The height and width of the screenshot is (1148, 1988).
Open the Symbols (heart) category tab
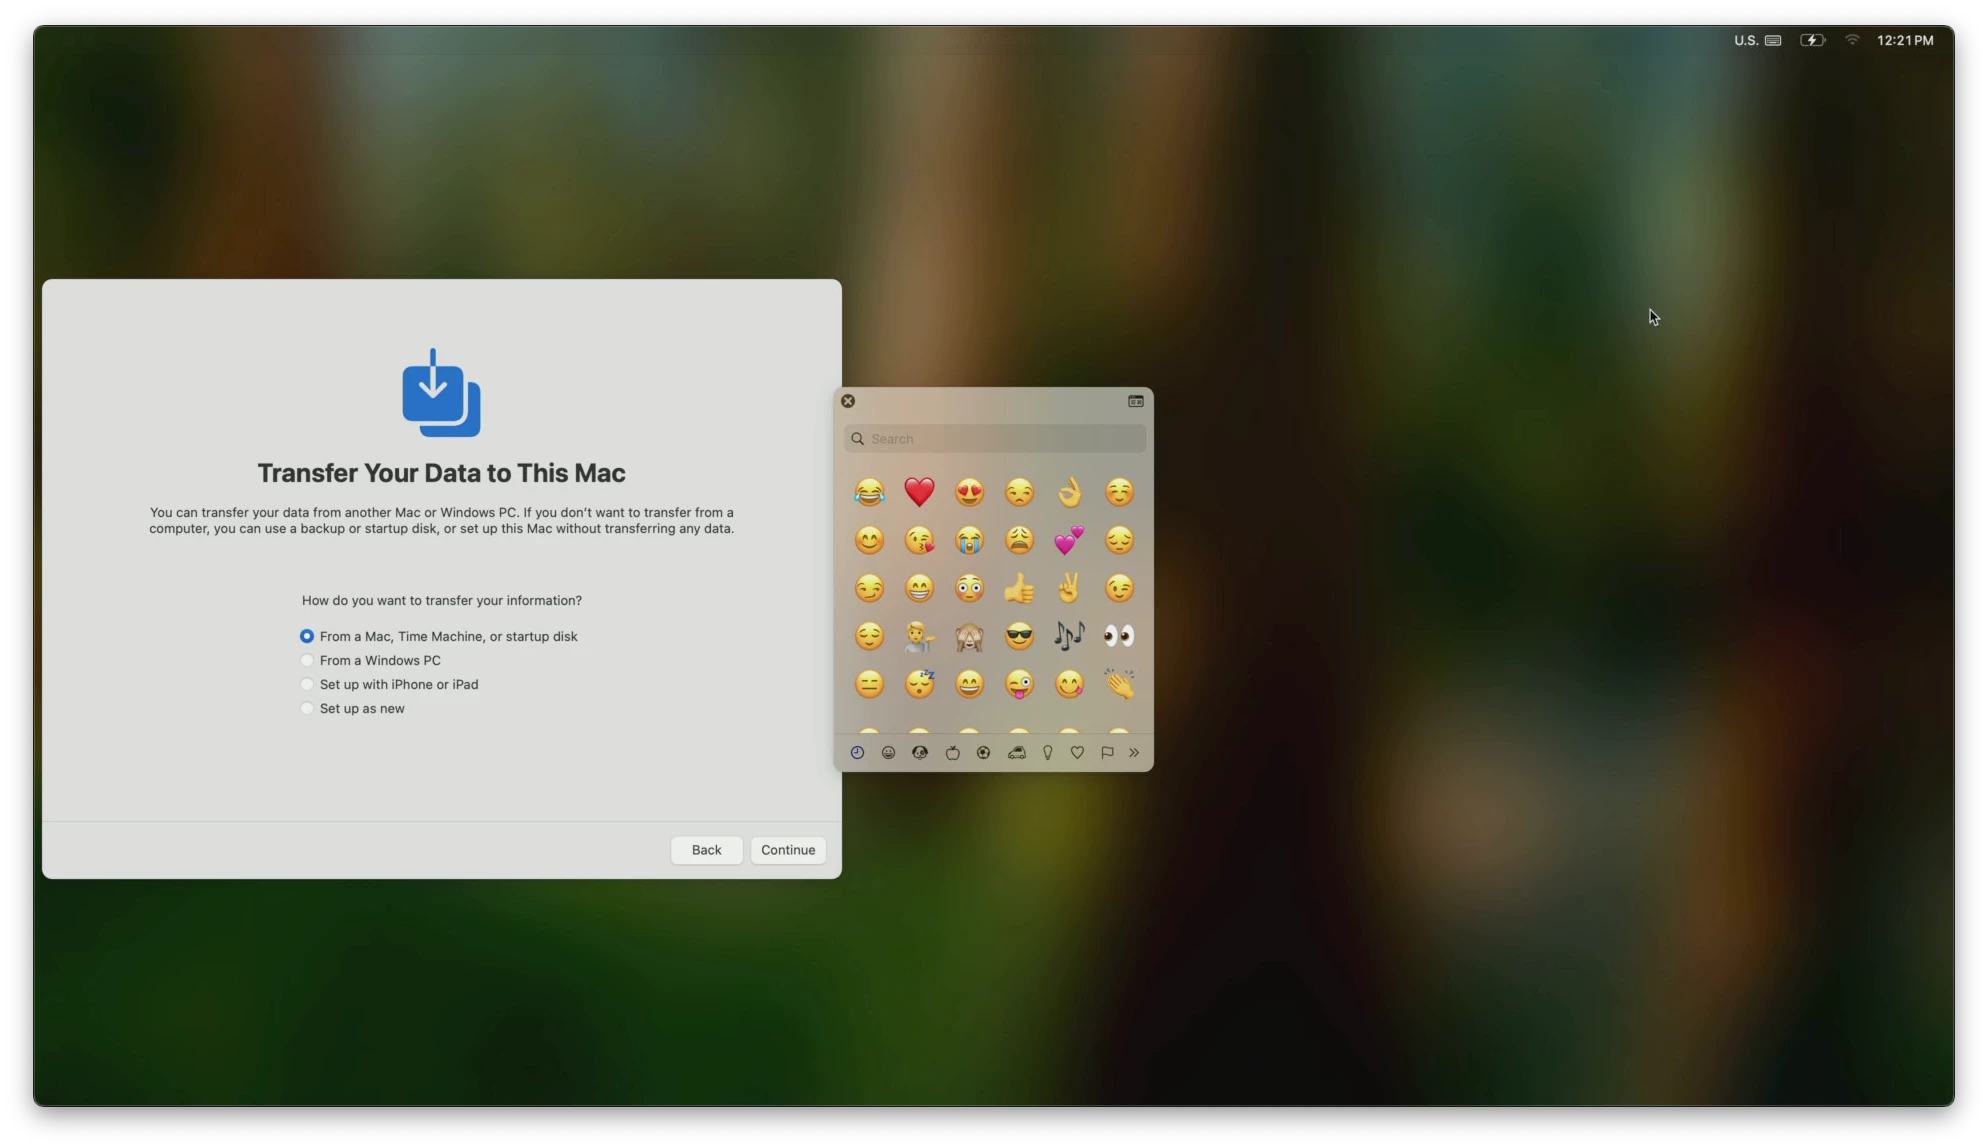pyautogui.click(x=1077, y=753)
